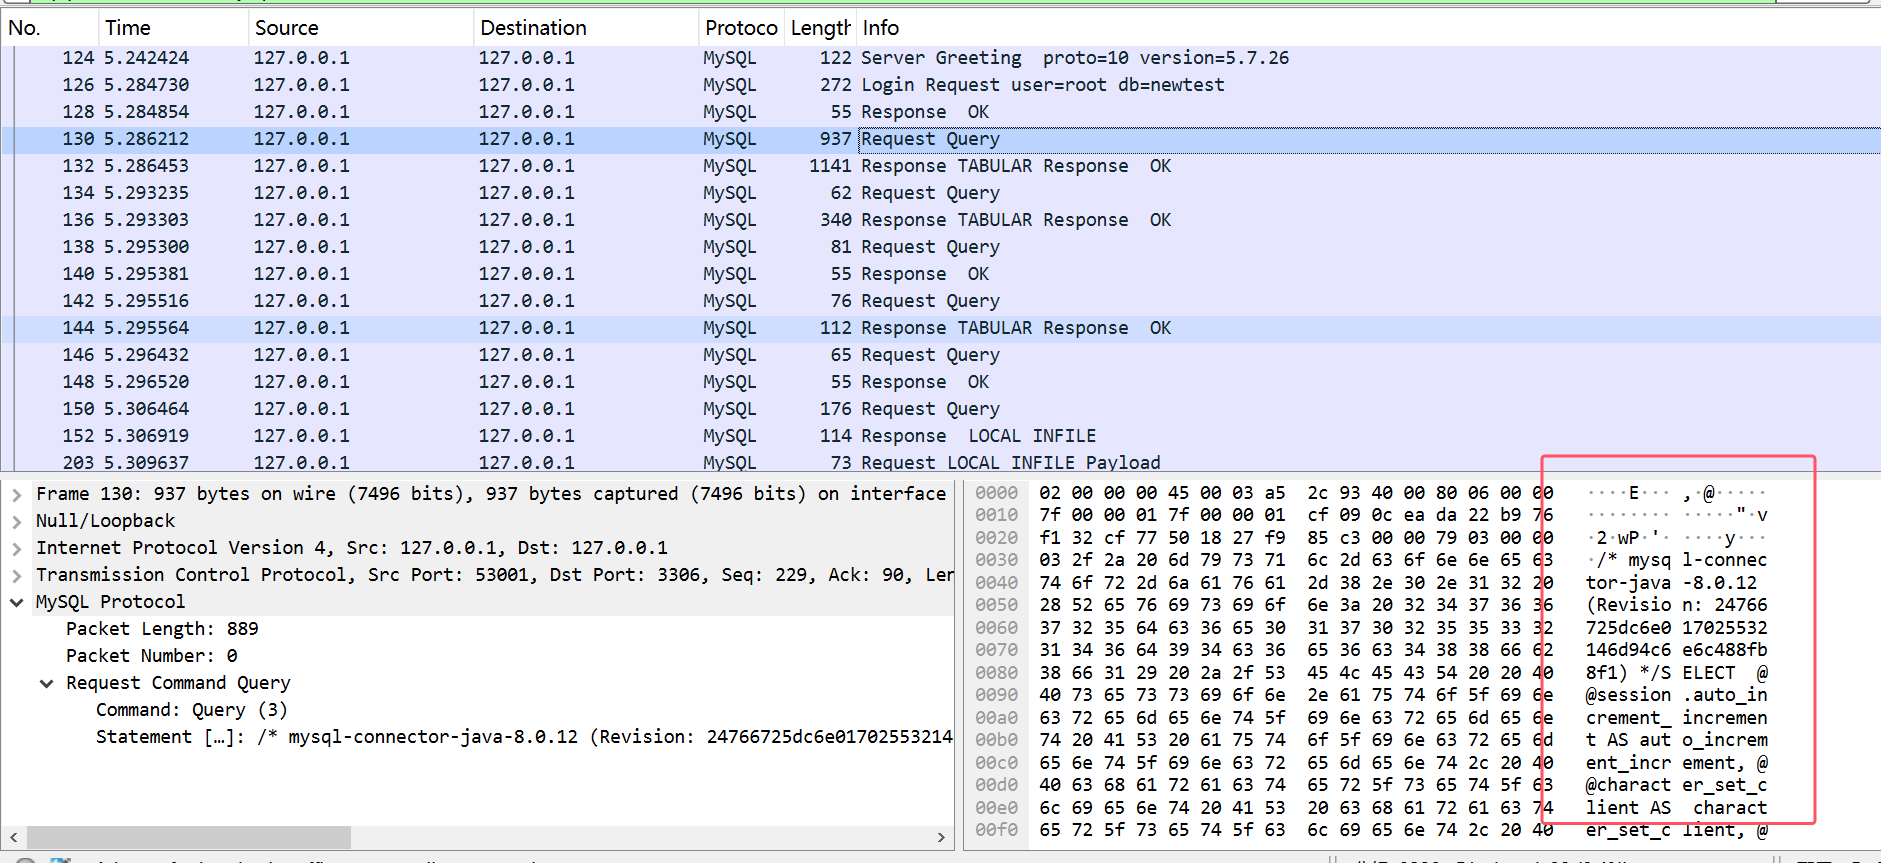Select packet 203 LOCAL INFILE Payload row
1881x863 pixels.
(x=940, y=462)
